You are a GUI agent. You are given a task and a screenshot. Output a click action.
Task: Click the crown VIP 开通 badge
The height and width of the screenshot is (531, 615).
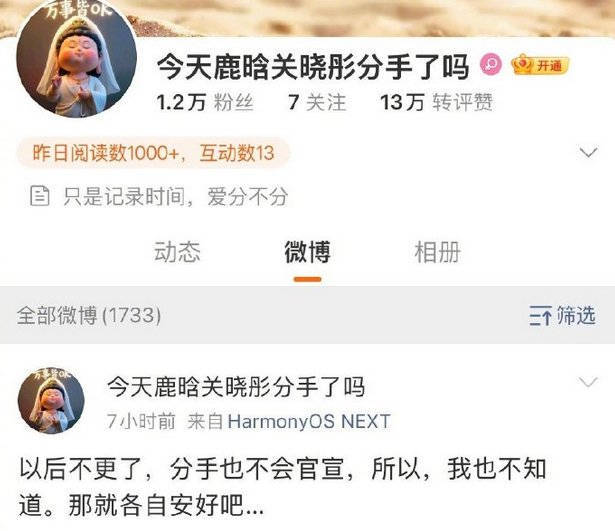(540, 65)
